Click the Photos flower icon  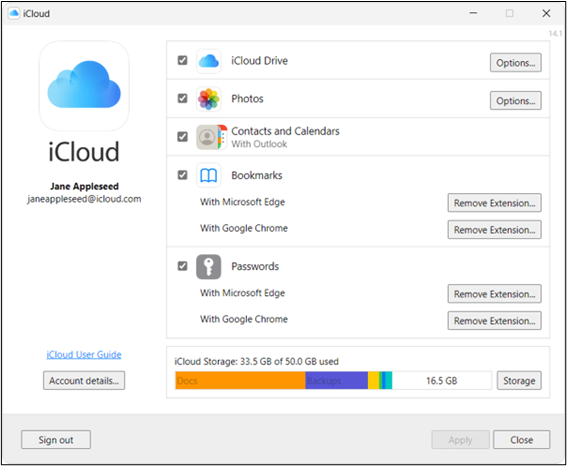(x=209, y=99)
